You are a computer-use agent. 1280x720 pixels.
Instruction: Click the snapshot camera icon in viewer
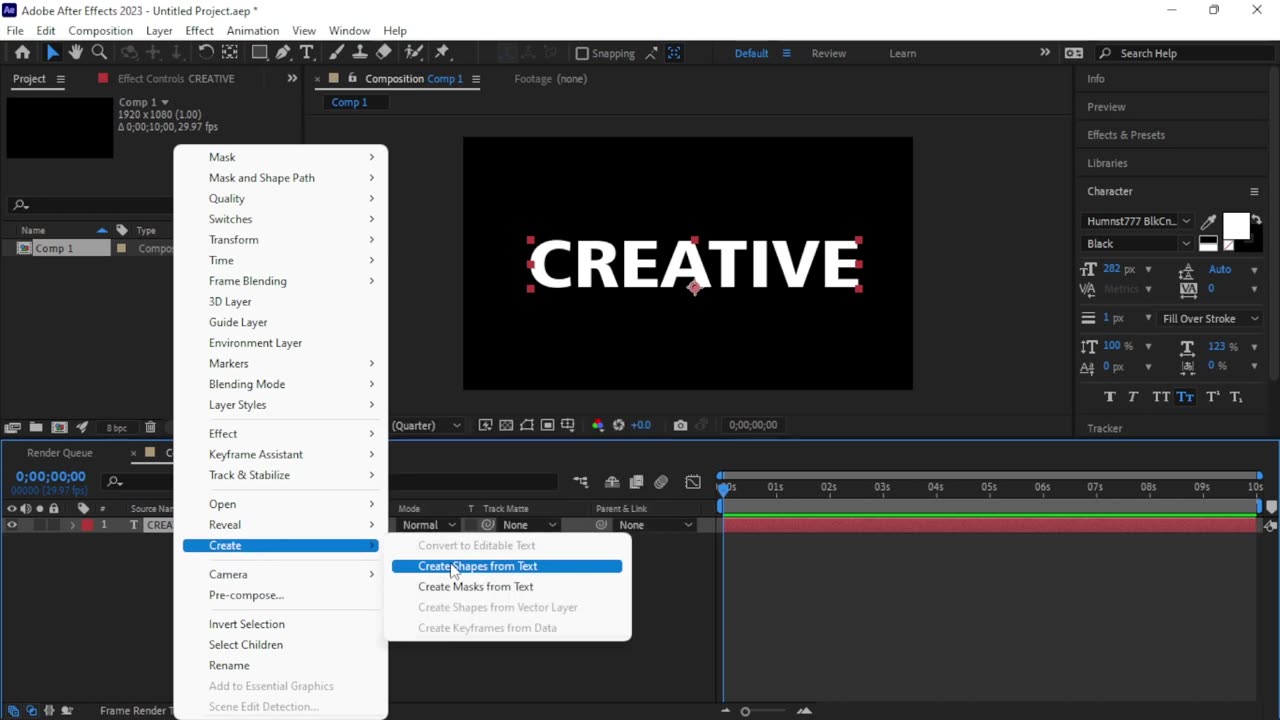[x=680, y=425]
